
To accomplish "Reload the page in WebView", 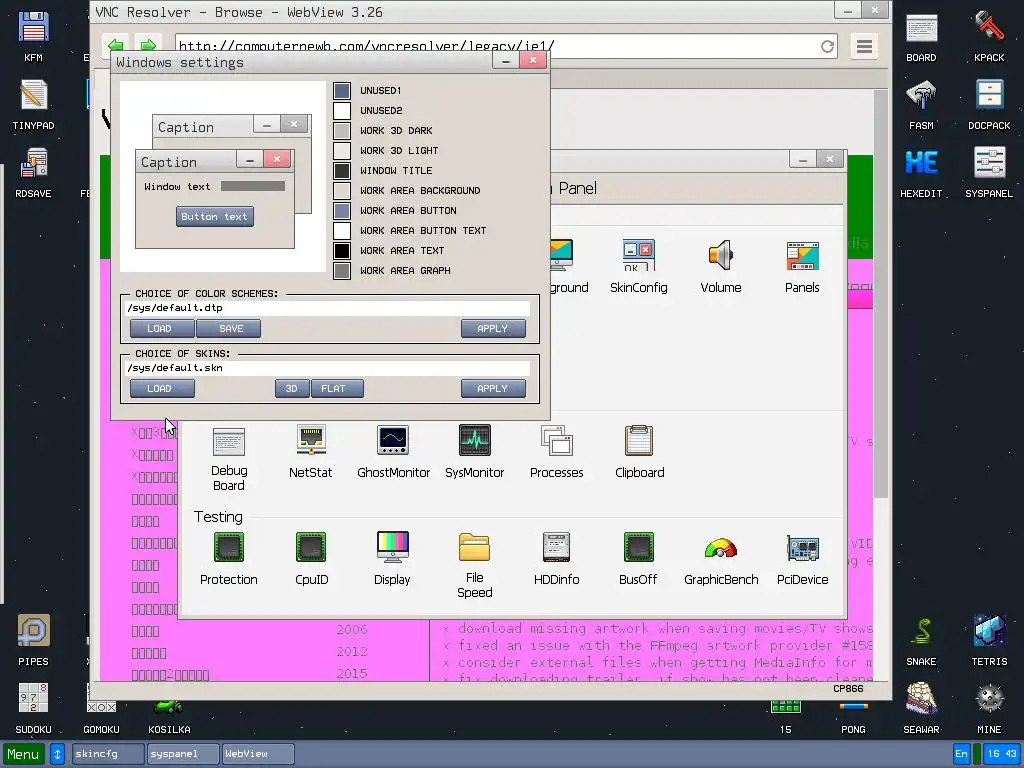I will [827, 46].
